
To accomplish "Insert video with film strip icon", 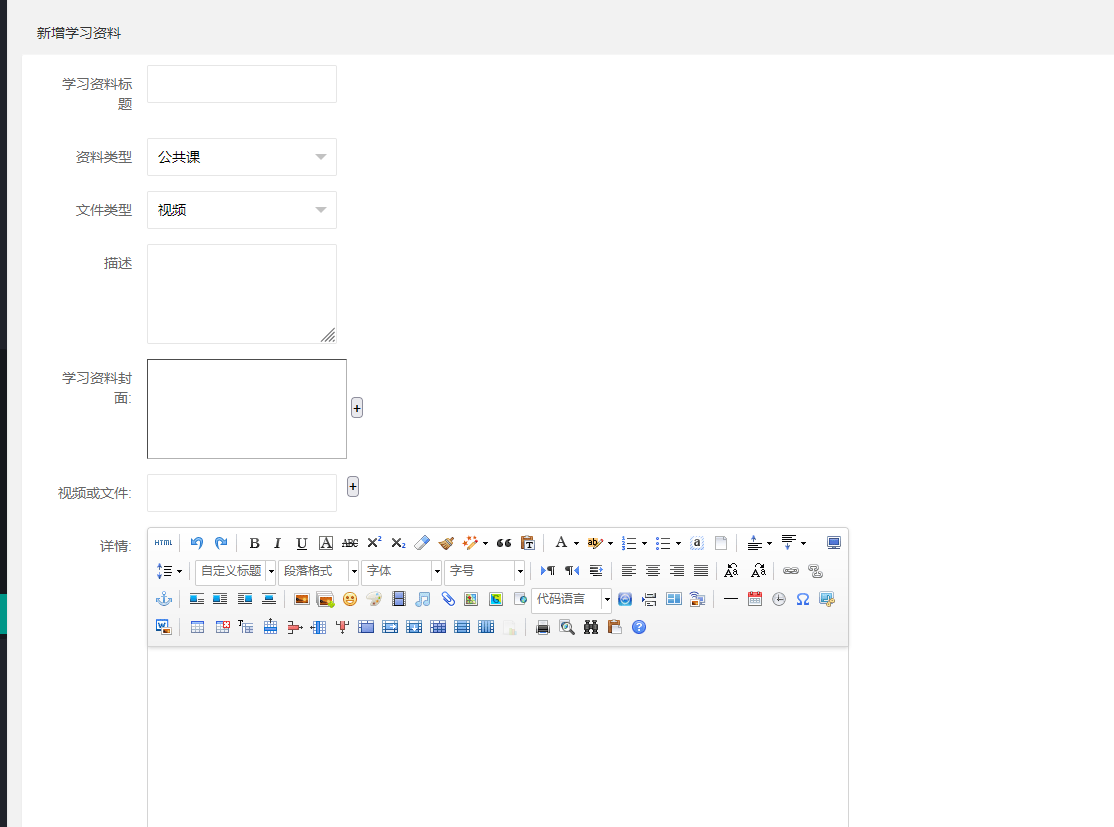I will 399,599.
